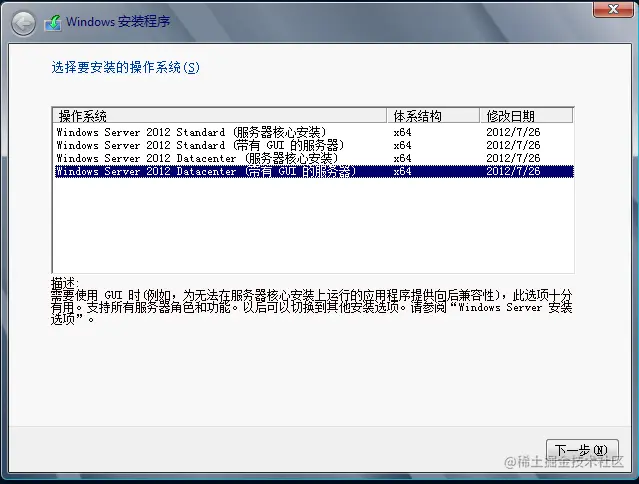Click x64 in the Datacenter 服务器核心安装 row
Image resolution: width=639 pixels, height=484 pixels.
coord(402,158)
